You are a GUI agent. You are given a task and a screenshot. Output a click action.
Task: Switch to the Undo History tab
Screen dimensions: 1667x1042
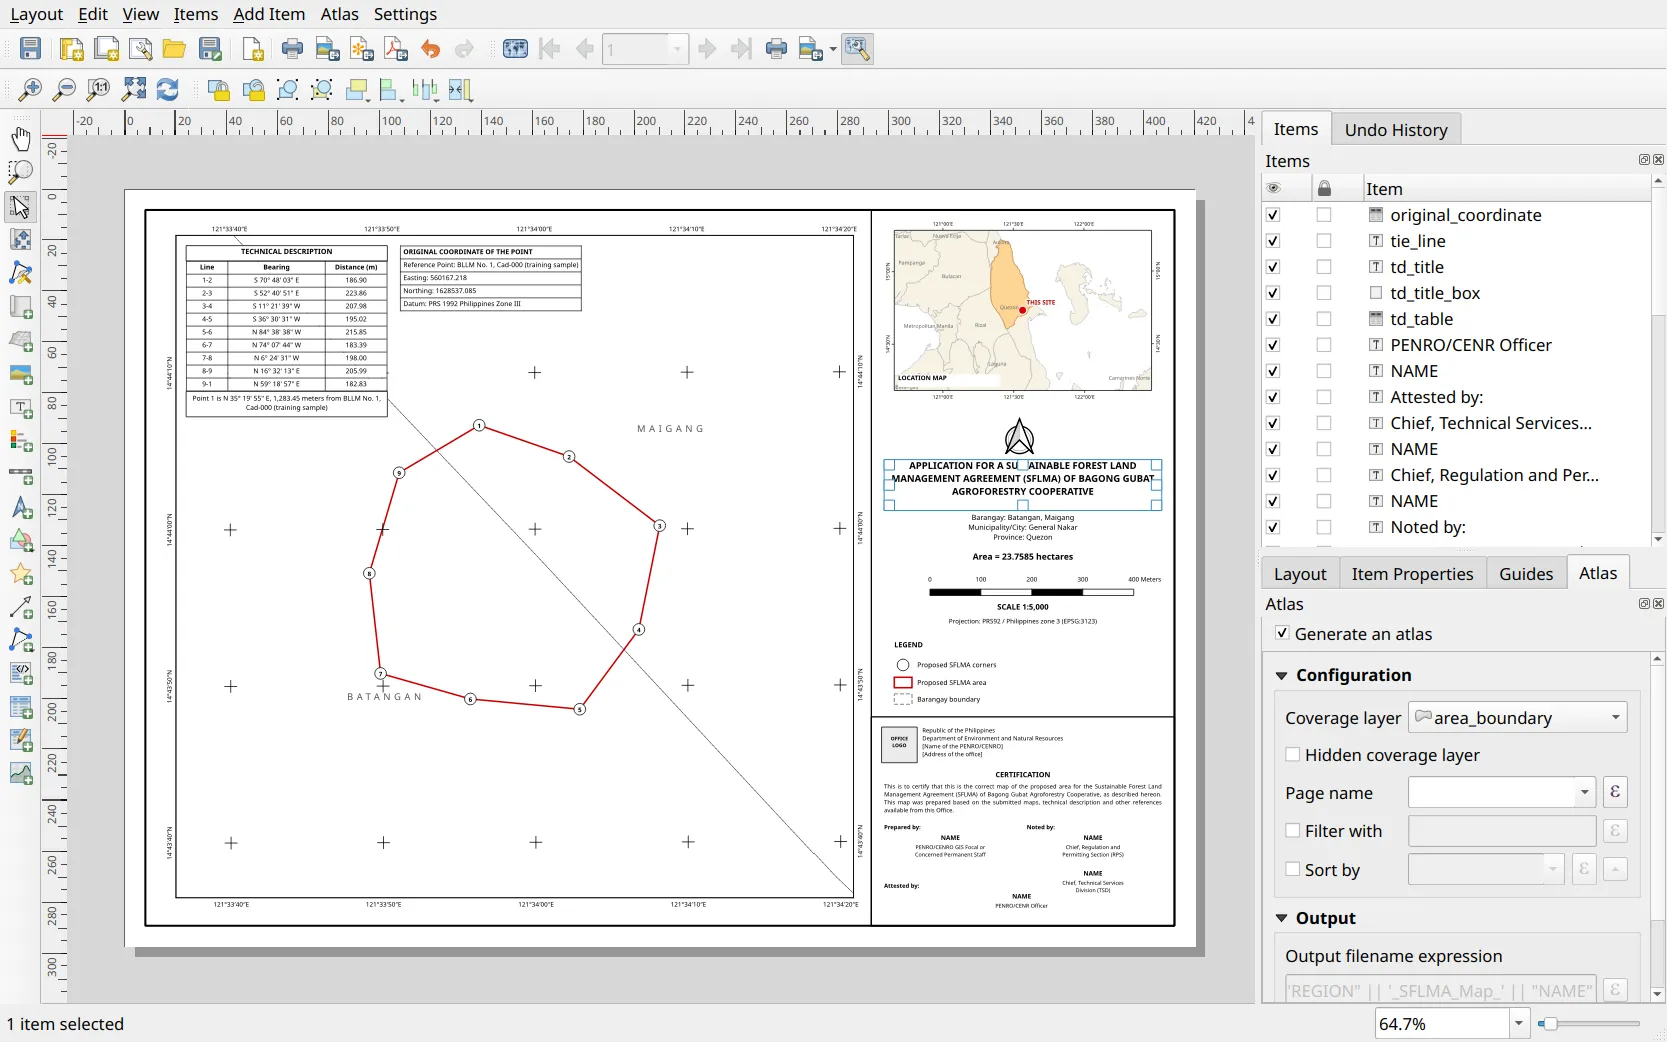pyautogui.click(x=1396, y=130)
